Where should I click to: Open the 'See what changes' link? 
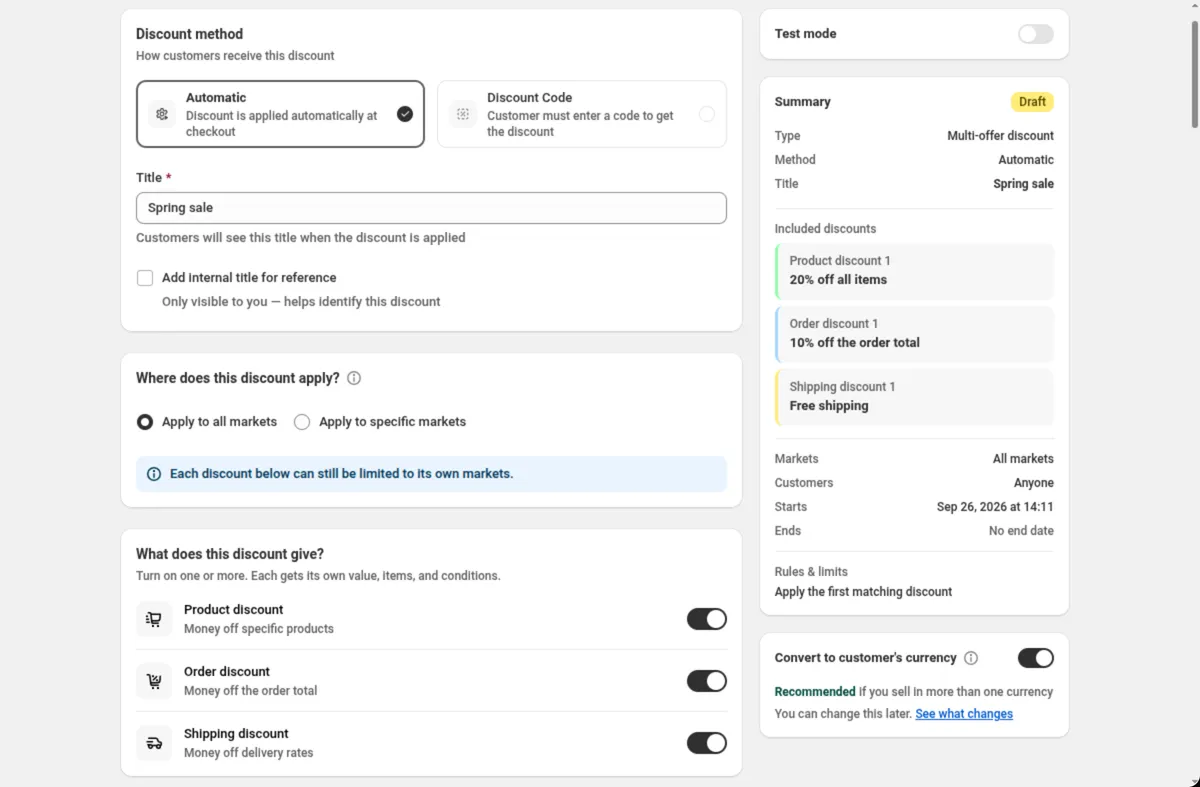[964, 714]
